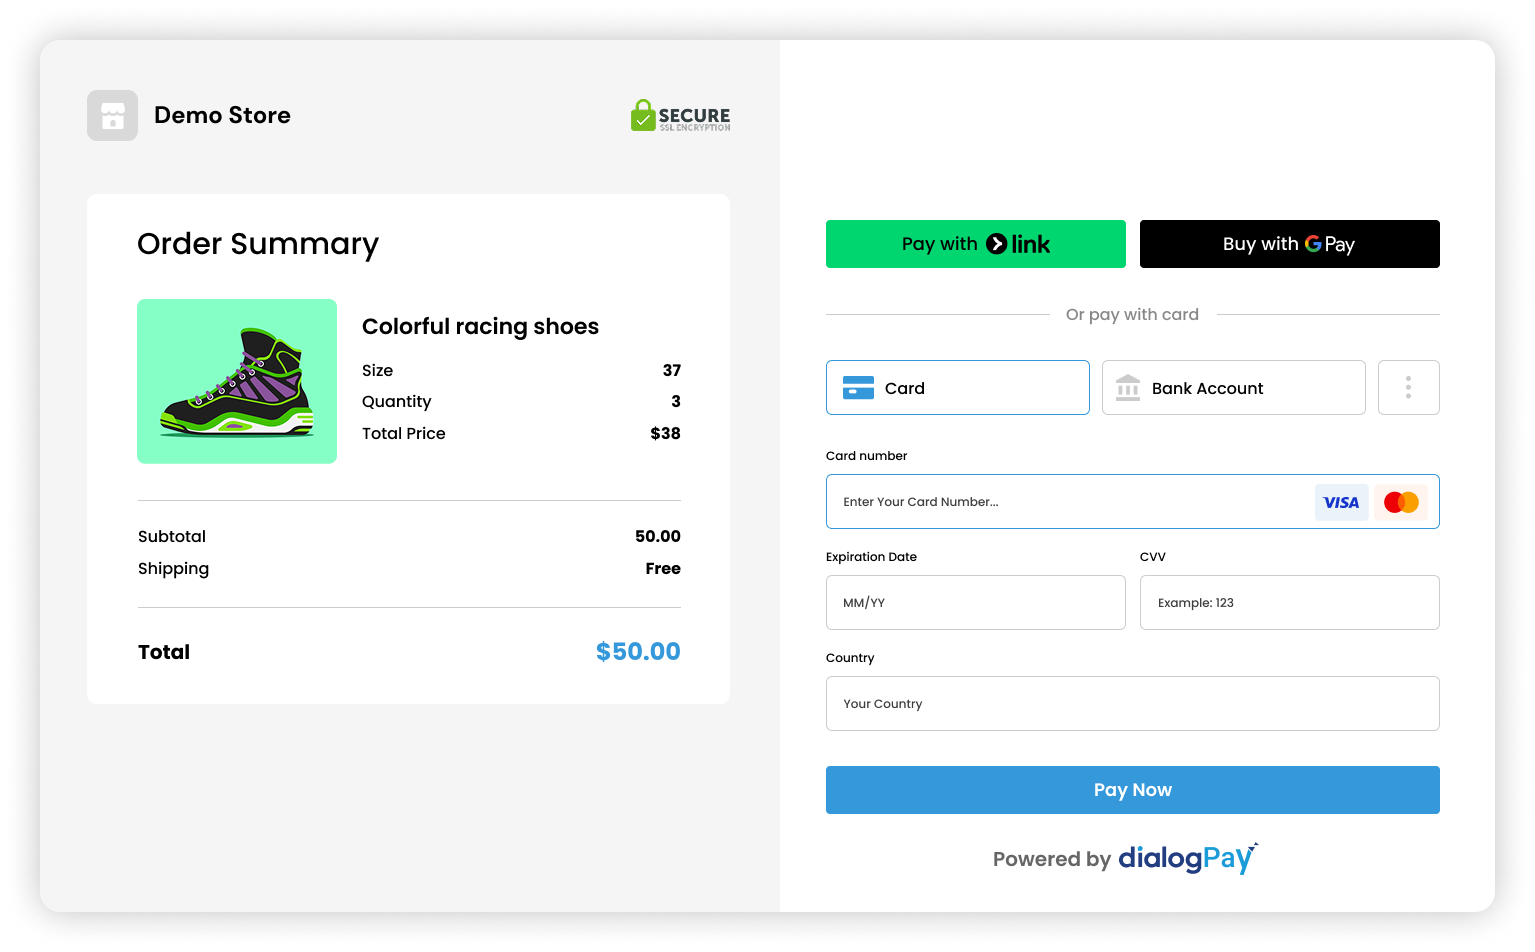Click the MM/YY expiration date field
Viewport: 1535px width, 952px height.
pos(976,603)
